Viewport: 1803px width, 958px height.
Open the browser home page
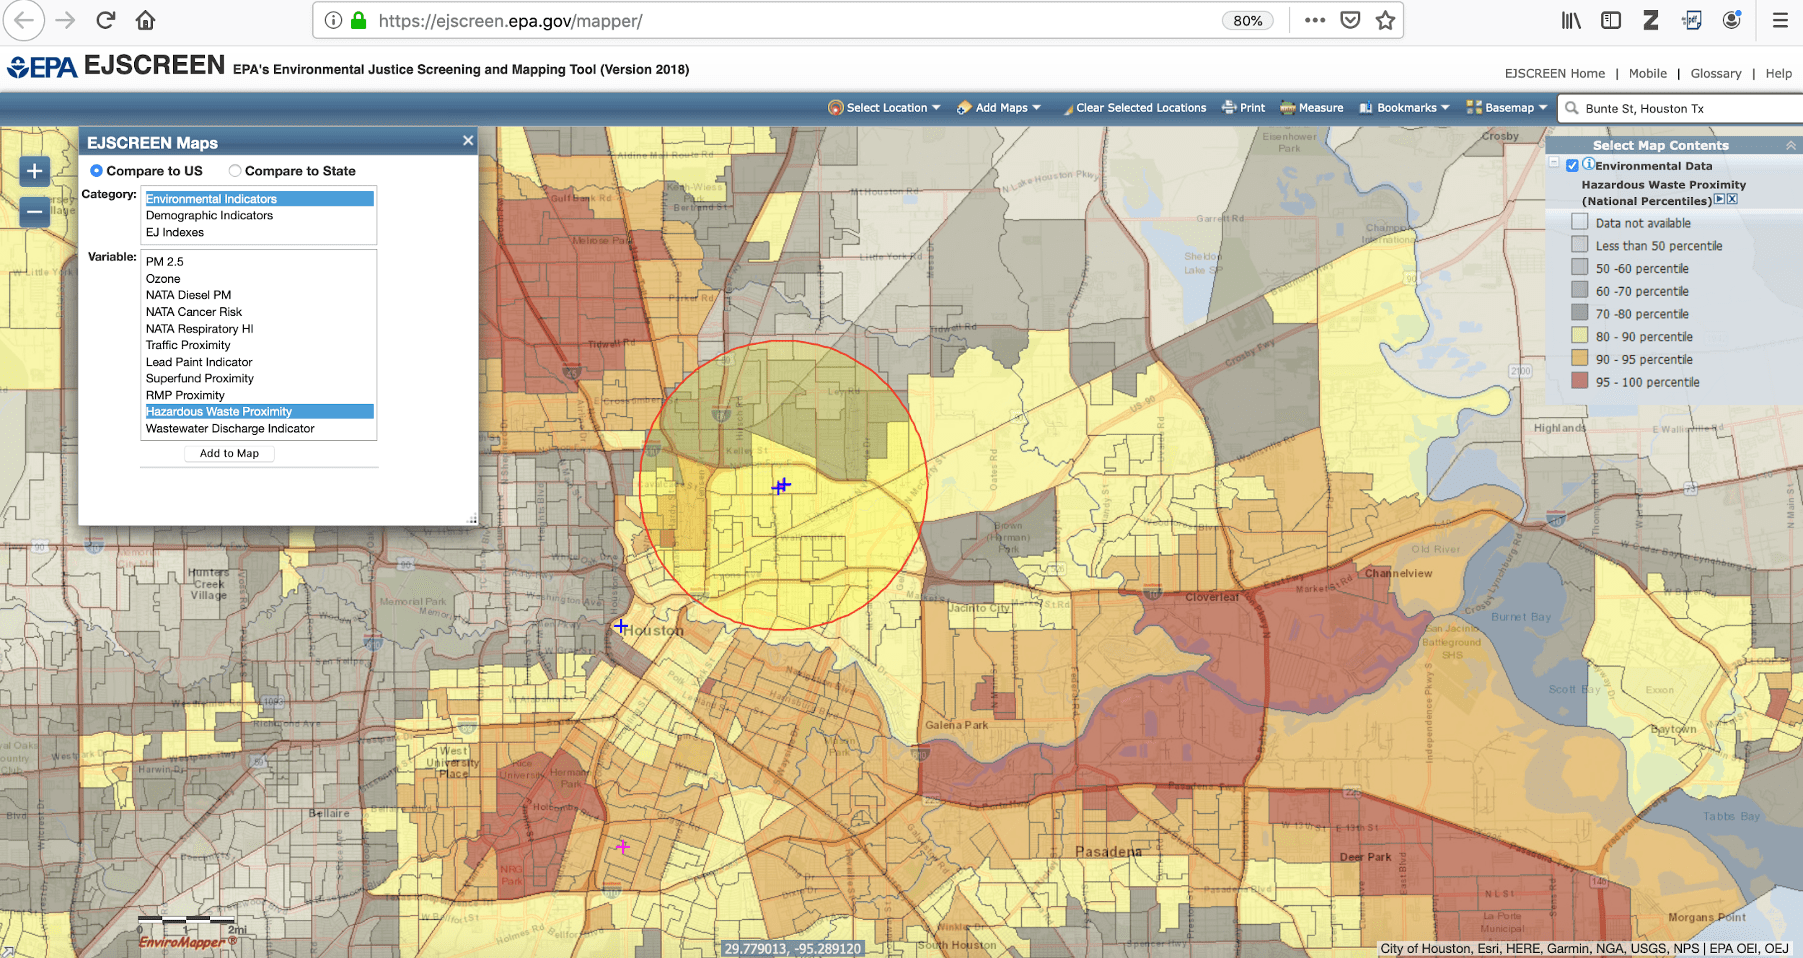point(145,20)
